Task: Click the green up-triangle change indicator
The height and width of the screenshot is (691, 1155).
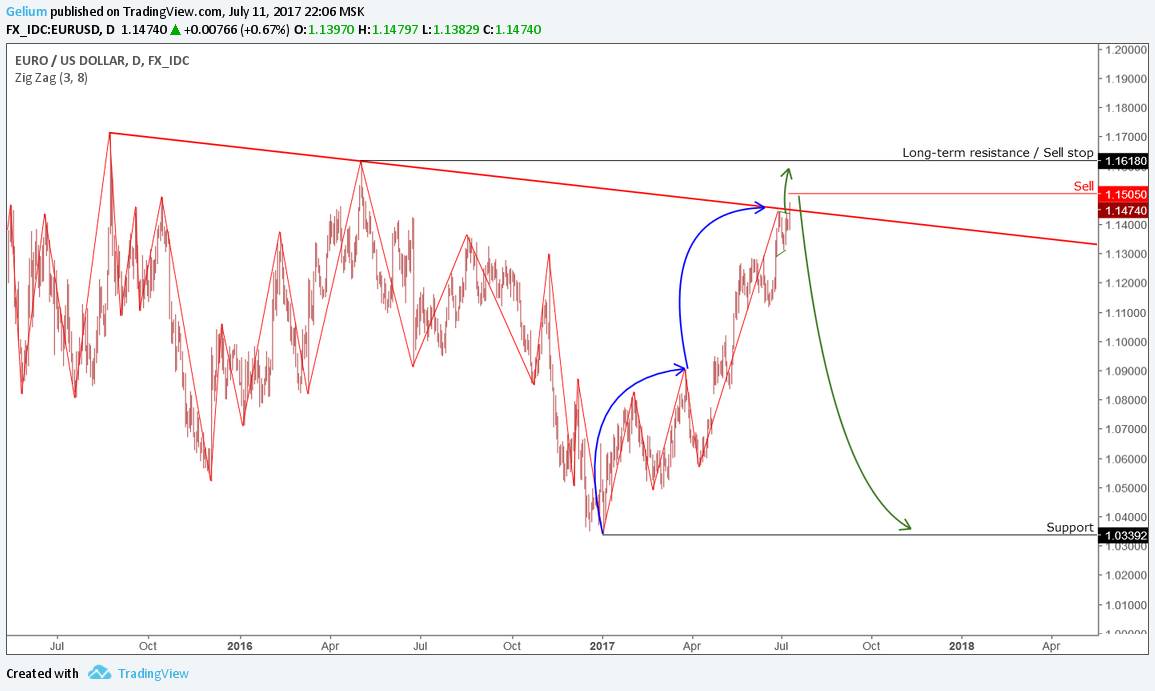Action: click(175, 30)
